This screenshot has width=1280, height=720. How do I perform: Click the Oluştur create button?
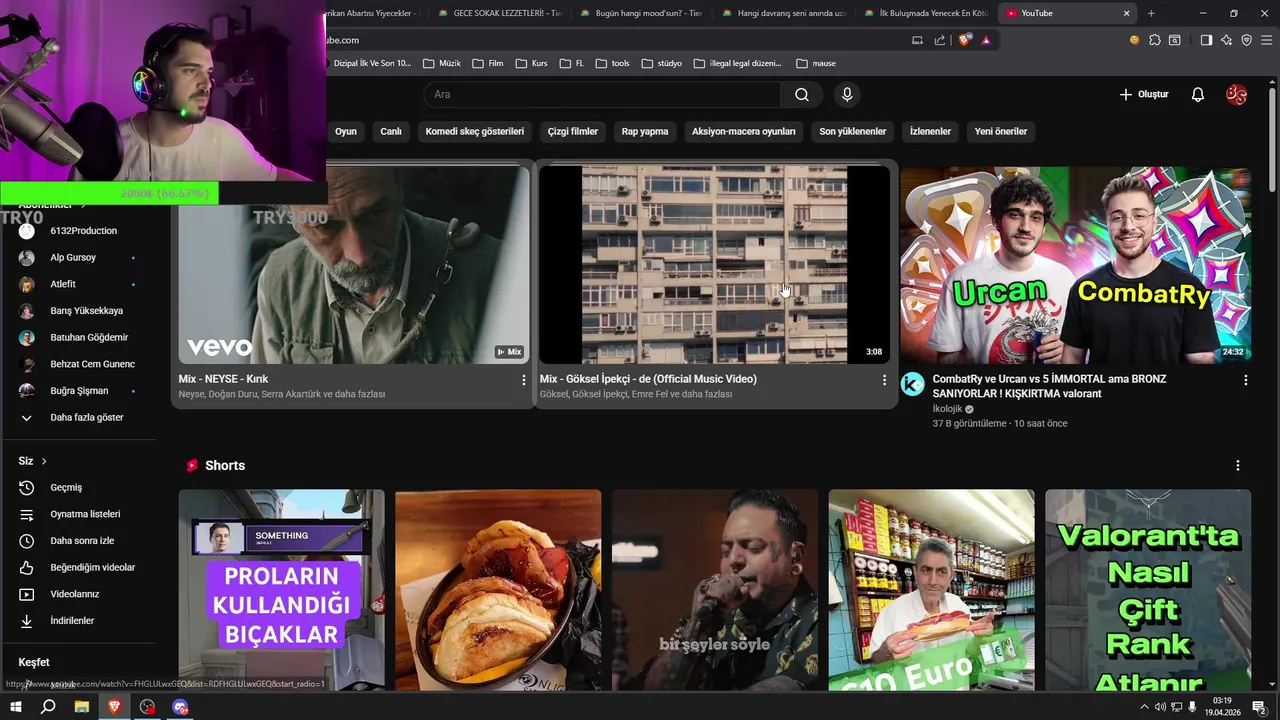[1143, 94]
